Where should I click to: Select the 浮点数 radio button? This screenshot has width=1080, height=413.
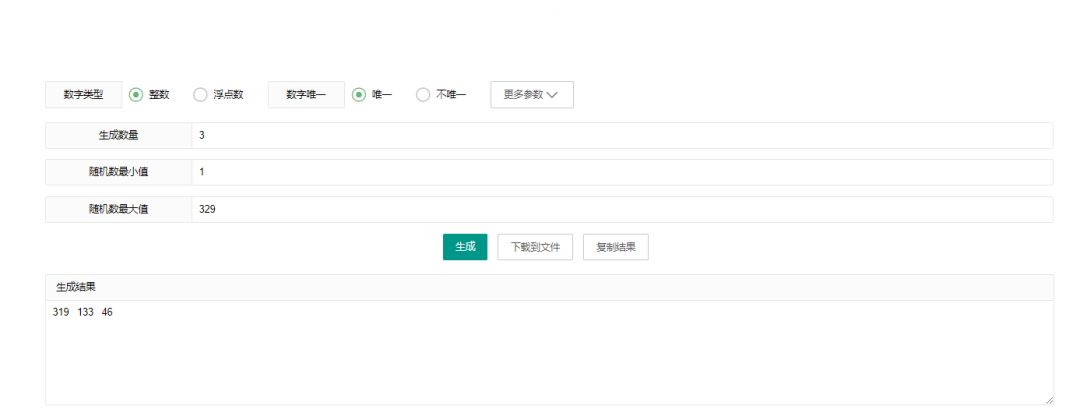(x=200, y=95)
